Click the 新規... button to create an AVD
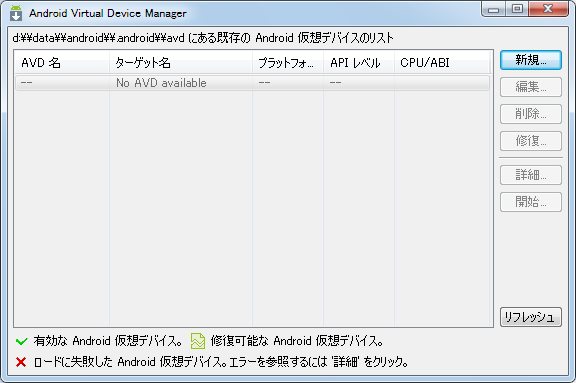Screen dimensions: 576x383 click(x=530, y=60)
